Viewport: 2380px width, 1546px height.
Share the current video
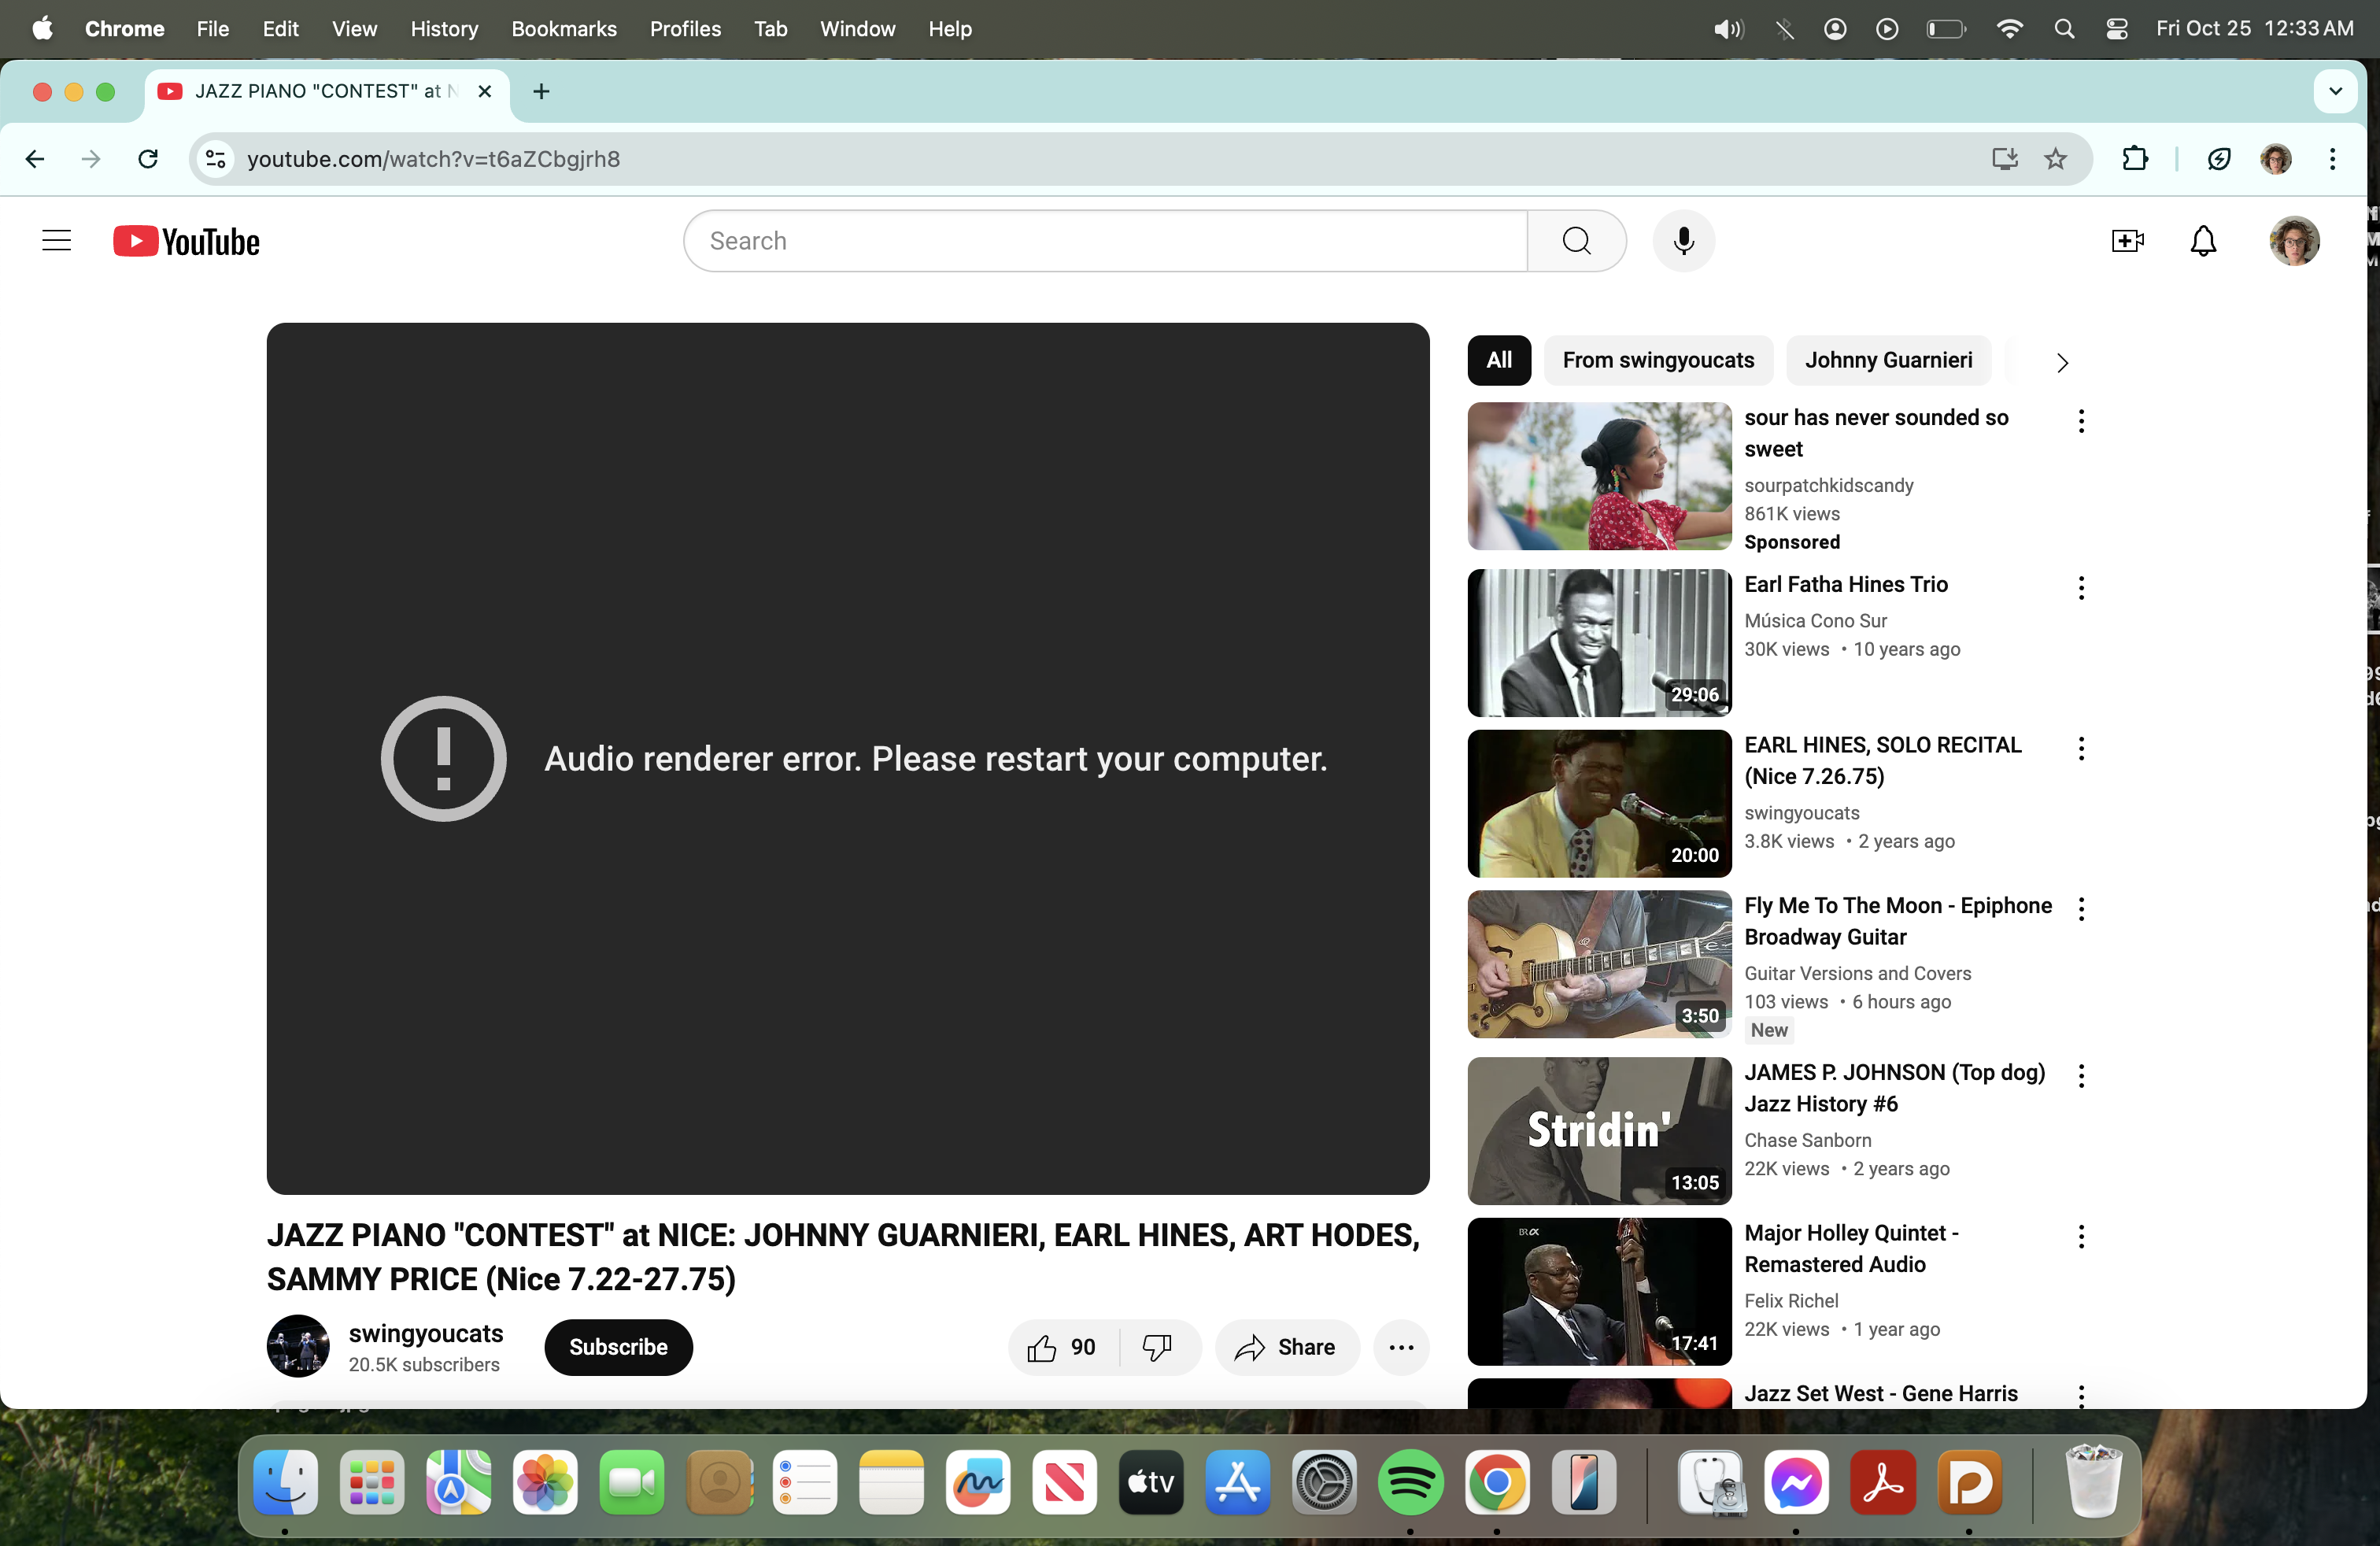pos(1287,1347)
